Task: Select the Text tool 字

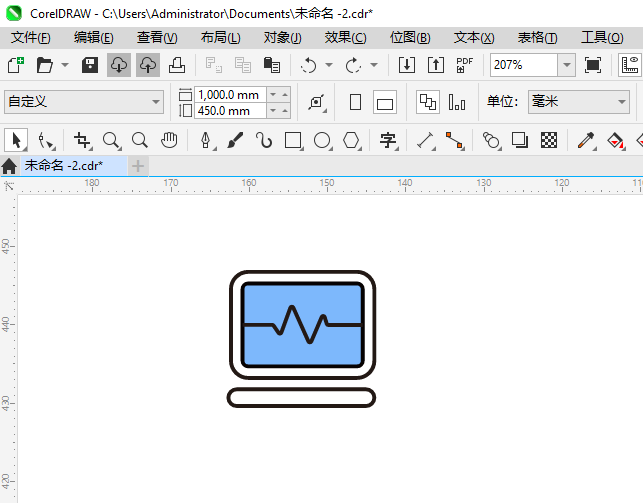Action: coord(388,141)
